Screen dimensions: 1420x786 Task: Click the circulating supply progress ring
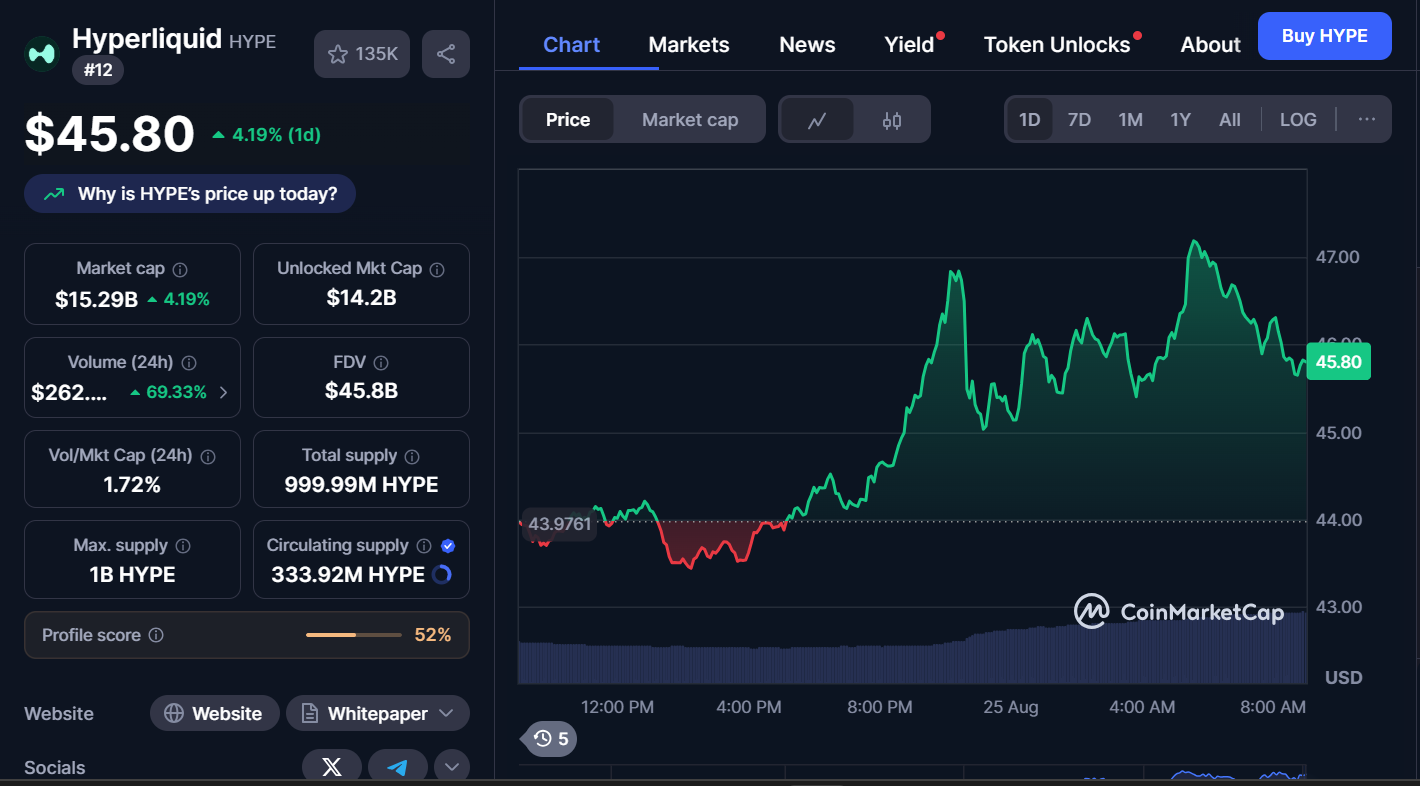click(441, 575)
